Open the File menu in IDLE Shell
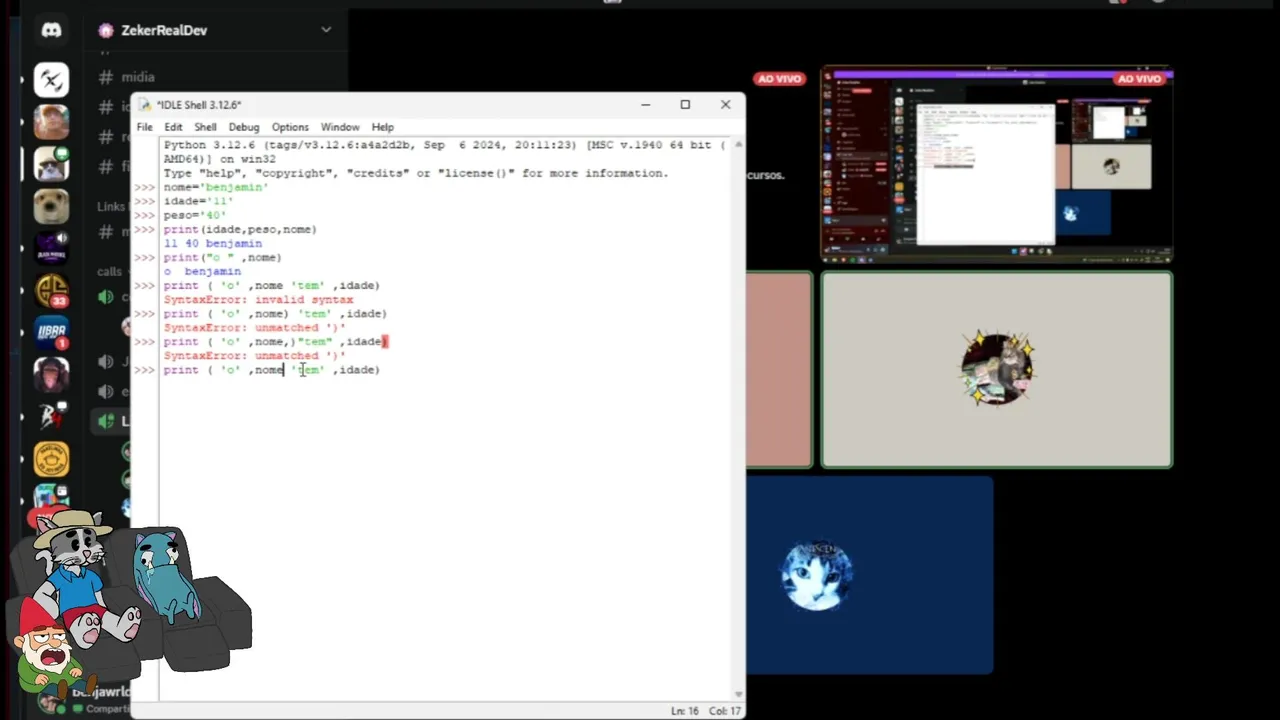Image resolution: width=1280 pixels, height=720 pixels. coord(145,127)
